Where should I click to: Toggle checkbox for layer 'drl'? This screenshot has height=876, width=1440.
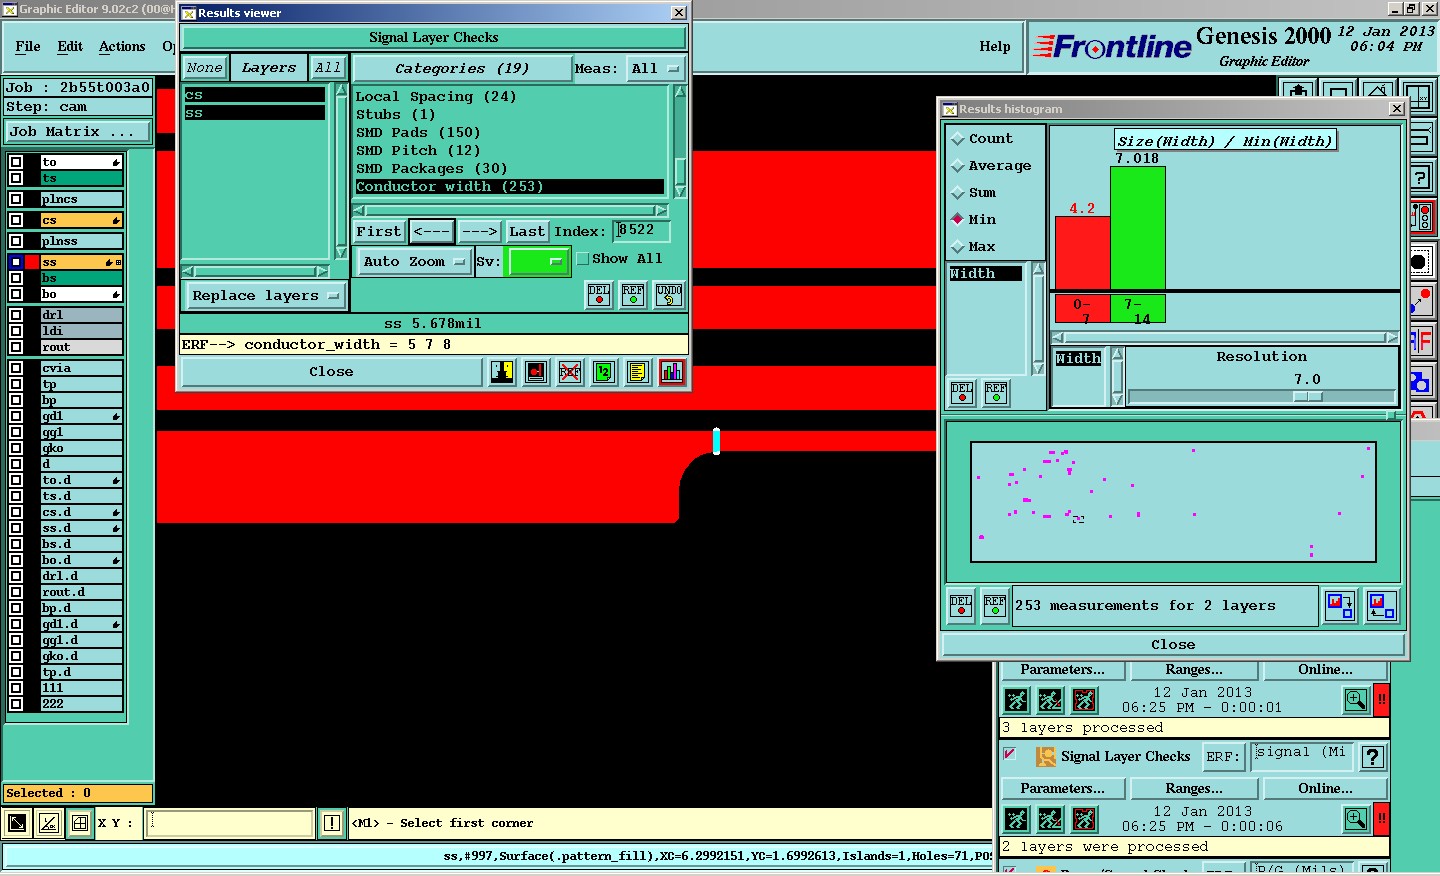pos(16,315)
